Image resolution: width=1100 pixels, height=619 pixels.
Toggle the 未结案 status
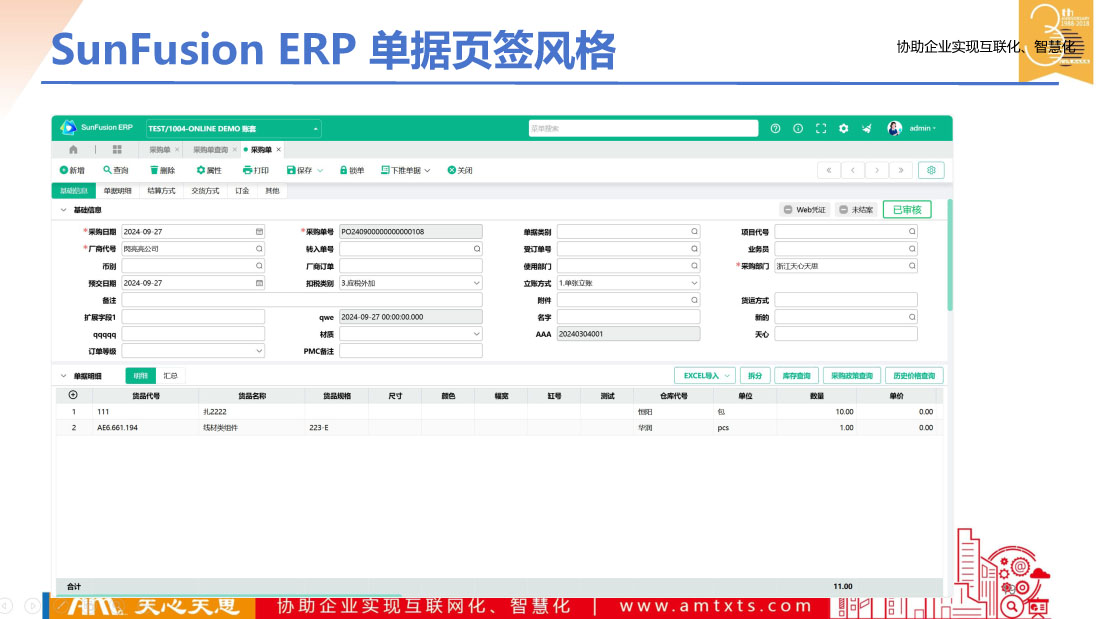856,210
